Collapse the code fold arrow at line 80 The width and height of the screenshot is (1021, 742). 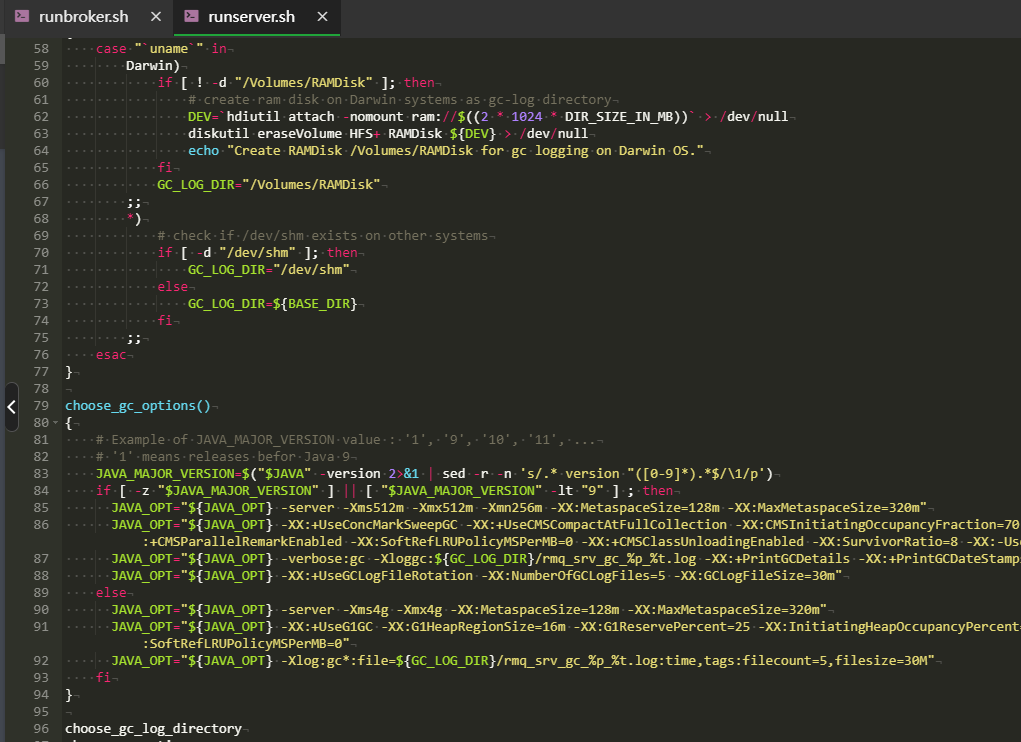coord(56,423)
